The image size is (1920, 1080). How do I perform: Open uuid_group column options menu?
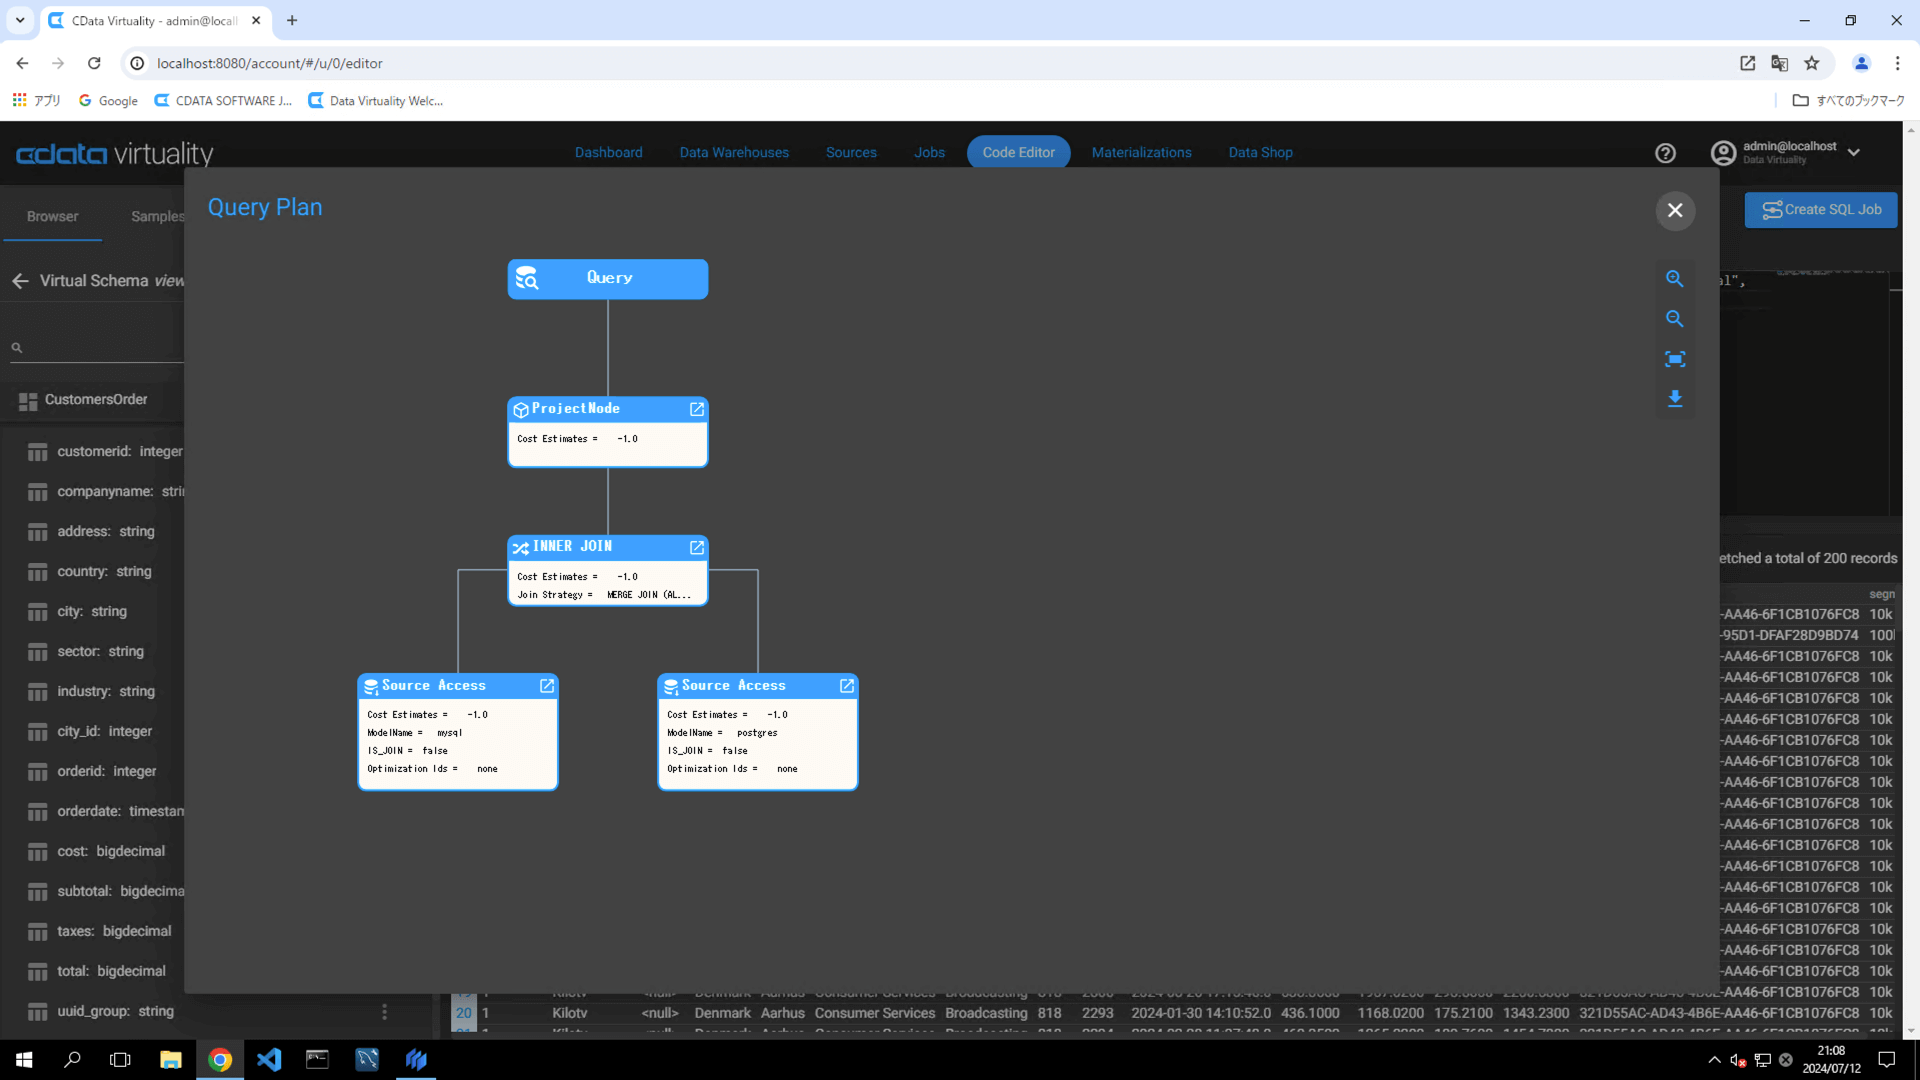(x=384, y=1012)
